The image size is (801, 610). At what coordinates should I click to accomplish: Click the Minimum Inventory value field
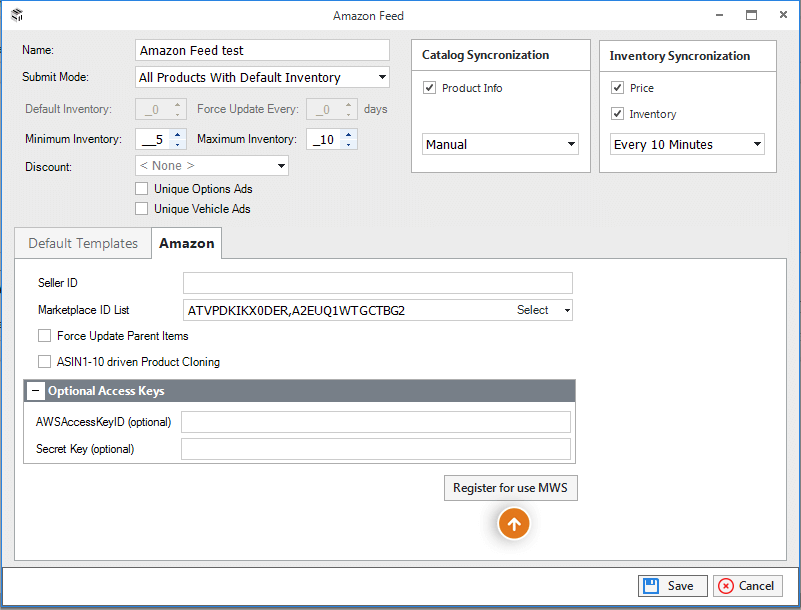coord(153,139)
